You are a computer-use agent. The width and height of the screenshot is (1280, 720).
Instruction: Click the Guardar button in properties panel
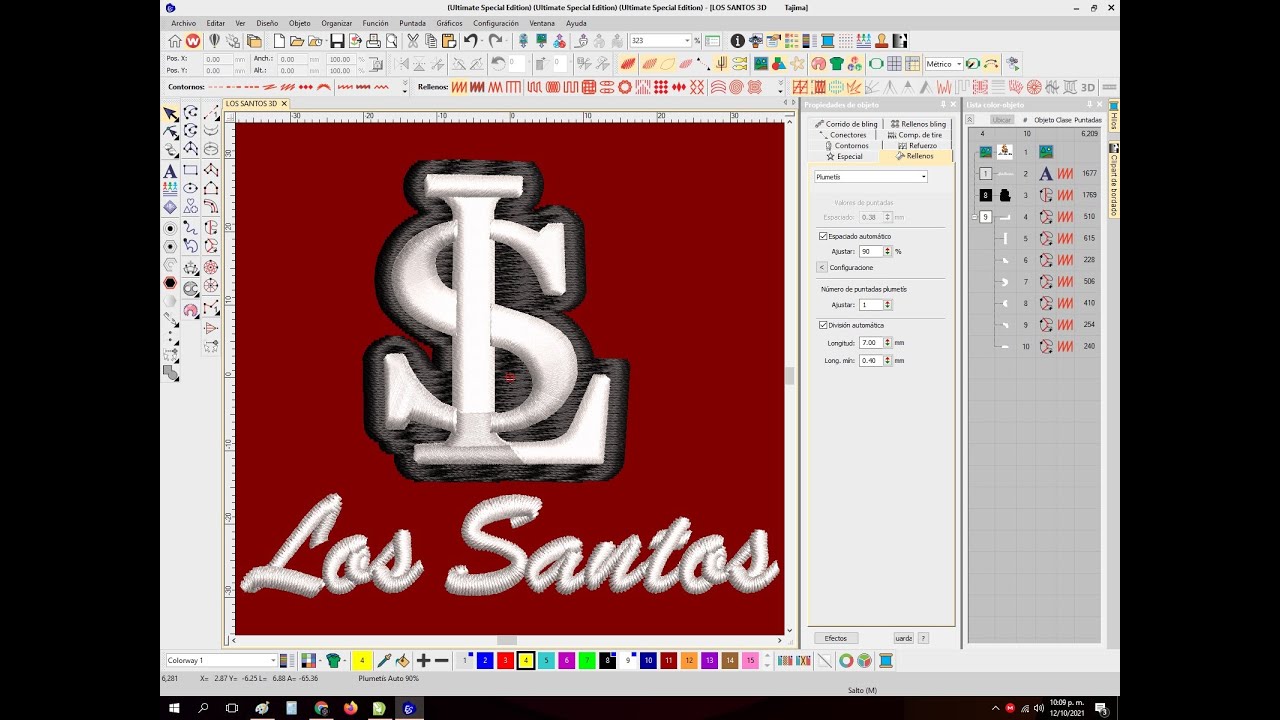click(x=903, y=638)
